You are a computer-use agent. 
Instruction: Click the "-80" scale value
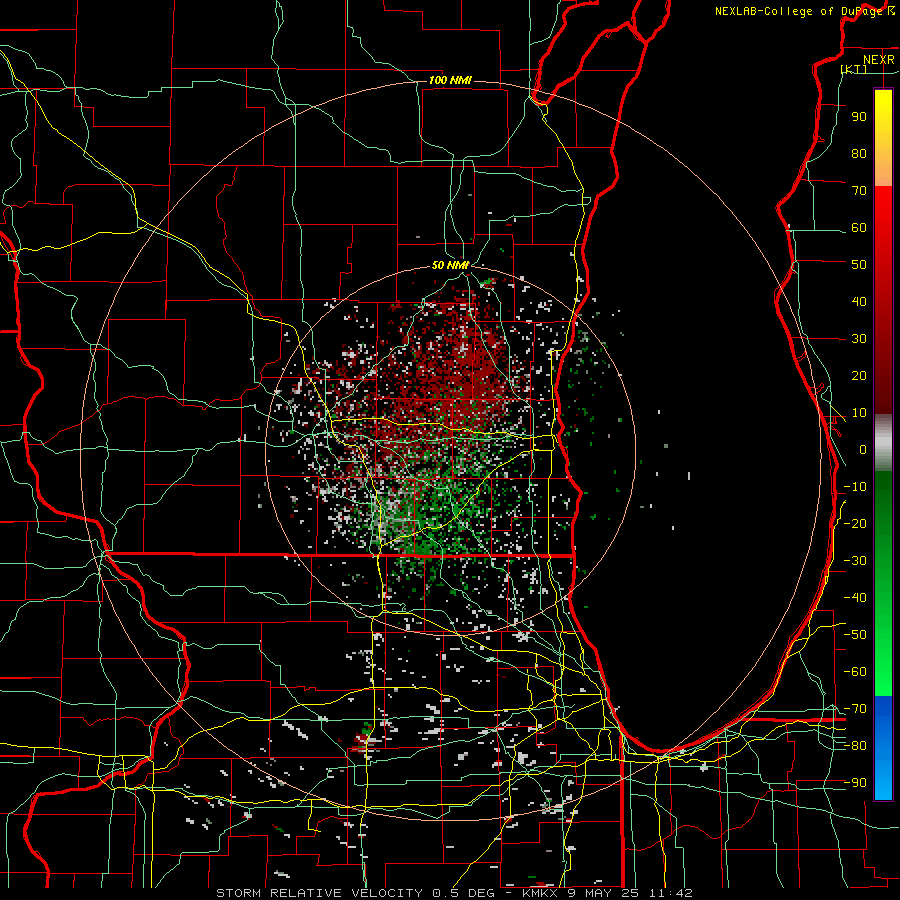[855, 746]
